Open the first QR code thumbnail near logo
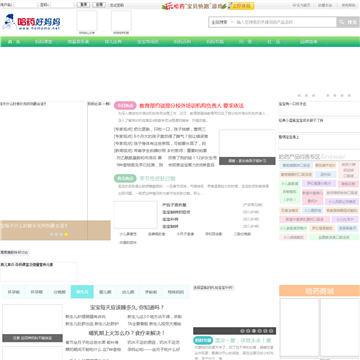360x360 pixels. point(87,21)
